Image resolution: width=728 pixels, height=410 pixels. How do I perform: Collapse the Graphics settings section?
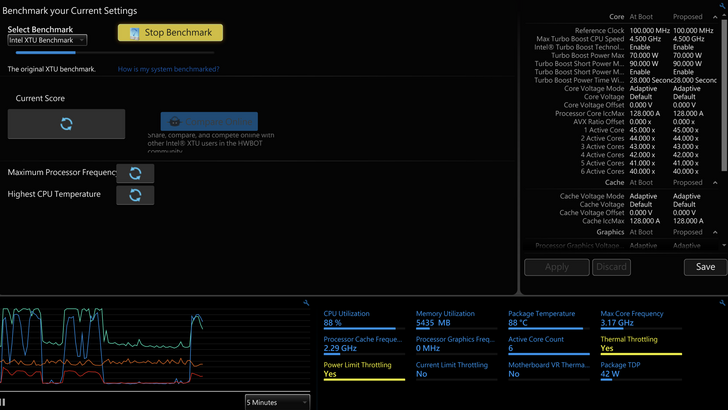[x=715, y=232]
